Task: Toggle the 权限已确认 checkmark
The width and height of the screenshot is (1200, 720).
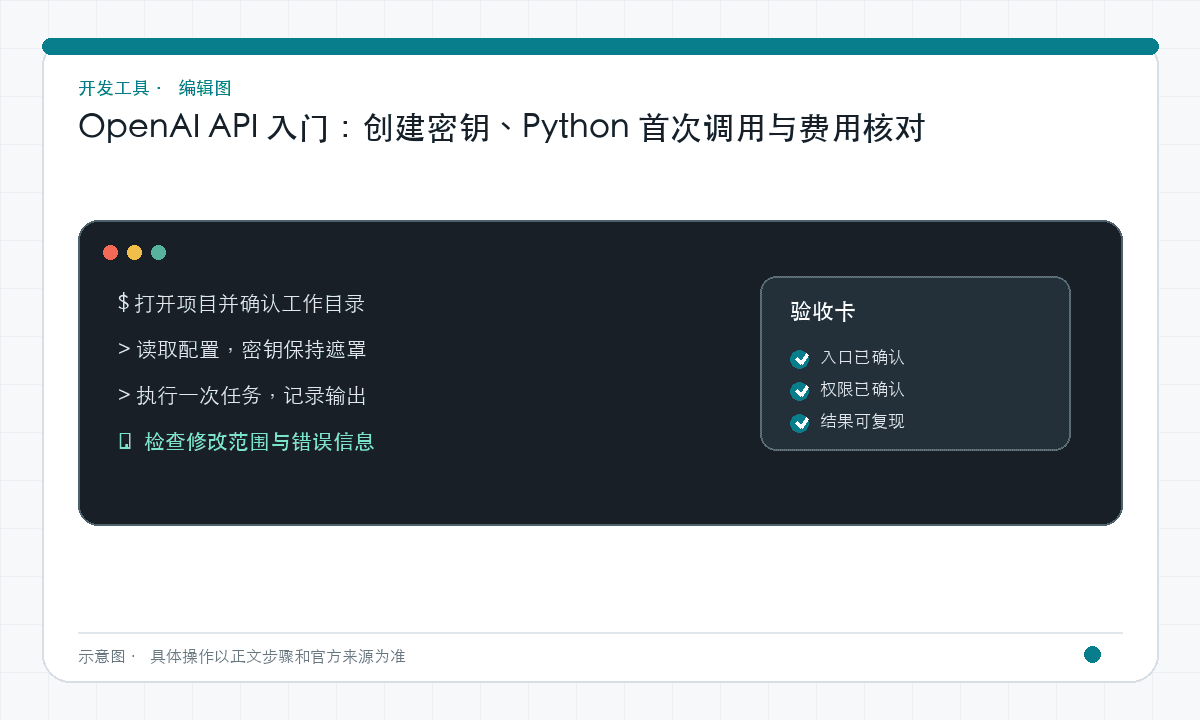Action: pyautogui.click(x=800, y=391)
